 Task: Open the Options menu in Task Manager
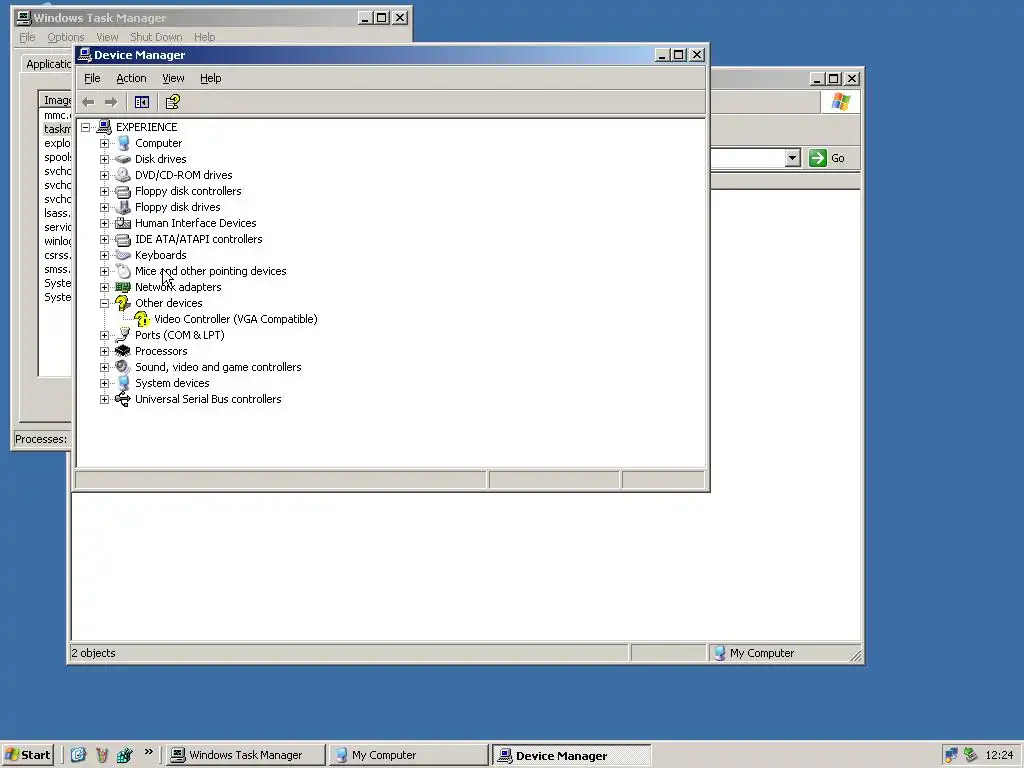click(x=65, y=37)
